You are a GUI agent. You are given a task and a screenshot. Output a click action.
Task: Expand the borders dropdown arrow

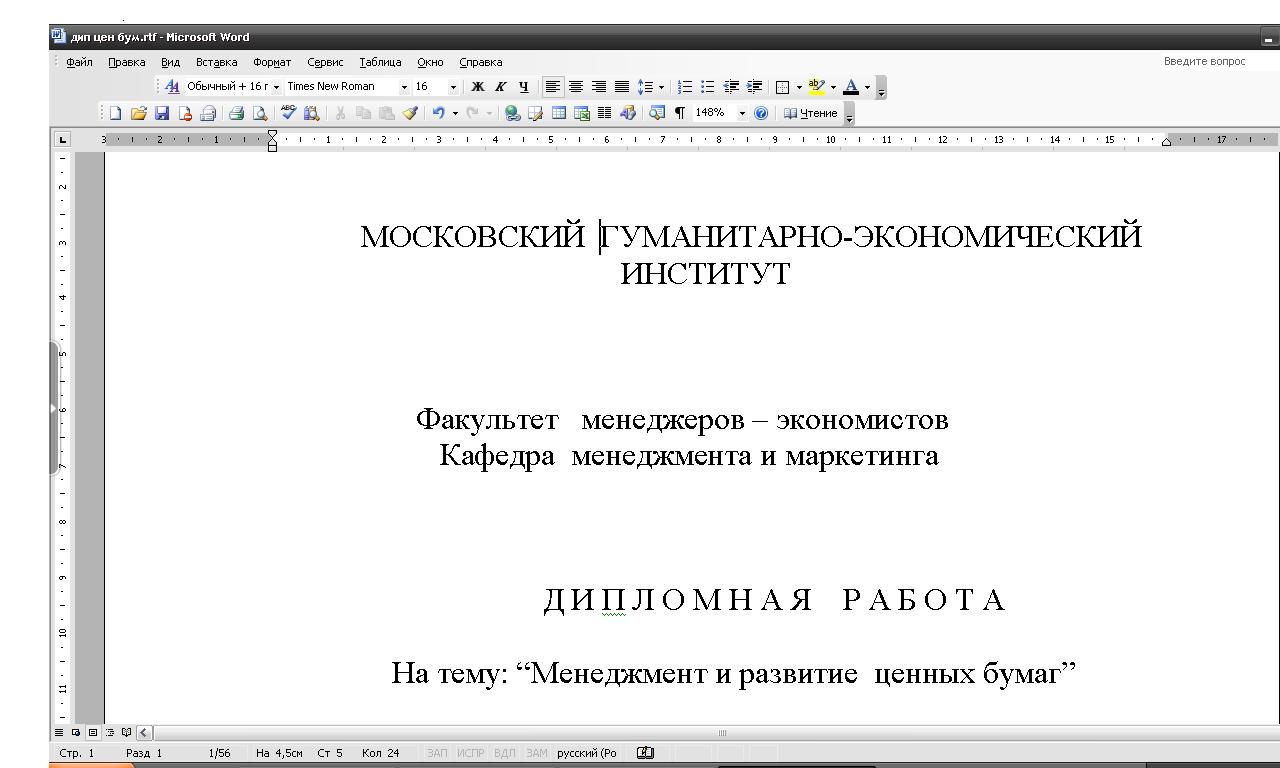point(799,87)
